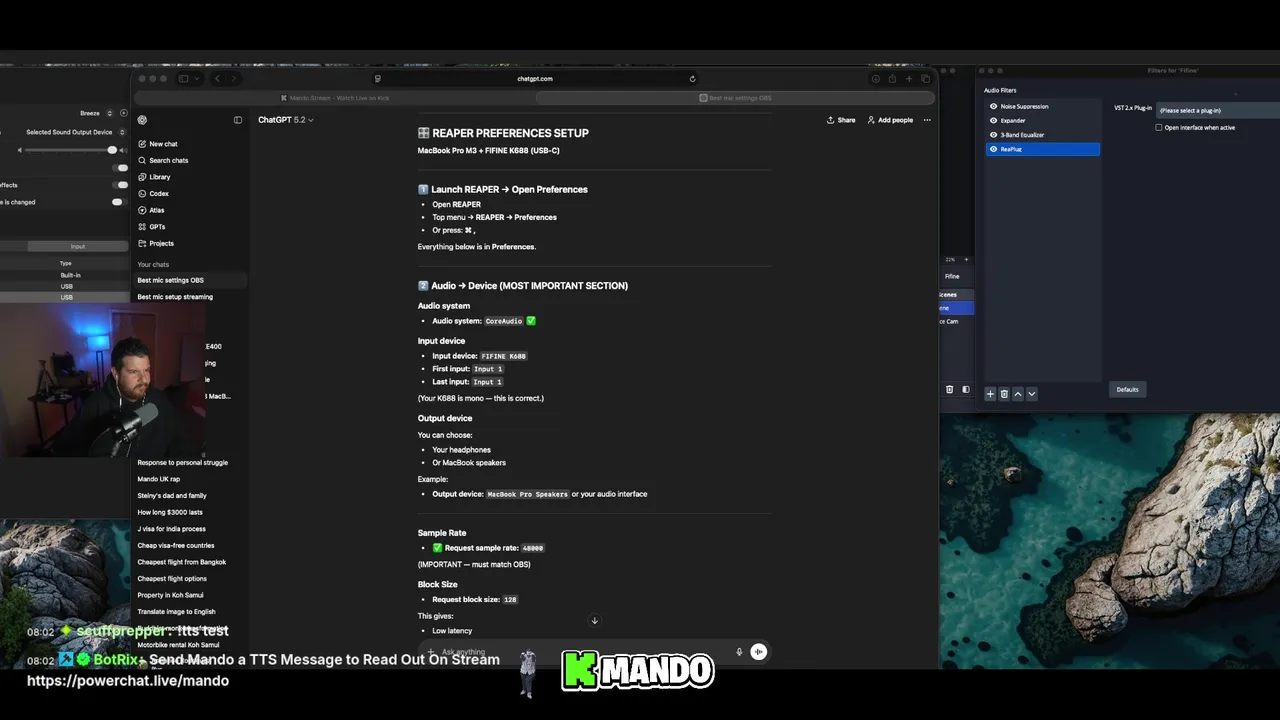This screenshot has height=720, width=1280.
Task: Show Safari tab overview
Action: pyautogui.click(x=926, y=79)
